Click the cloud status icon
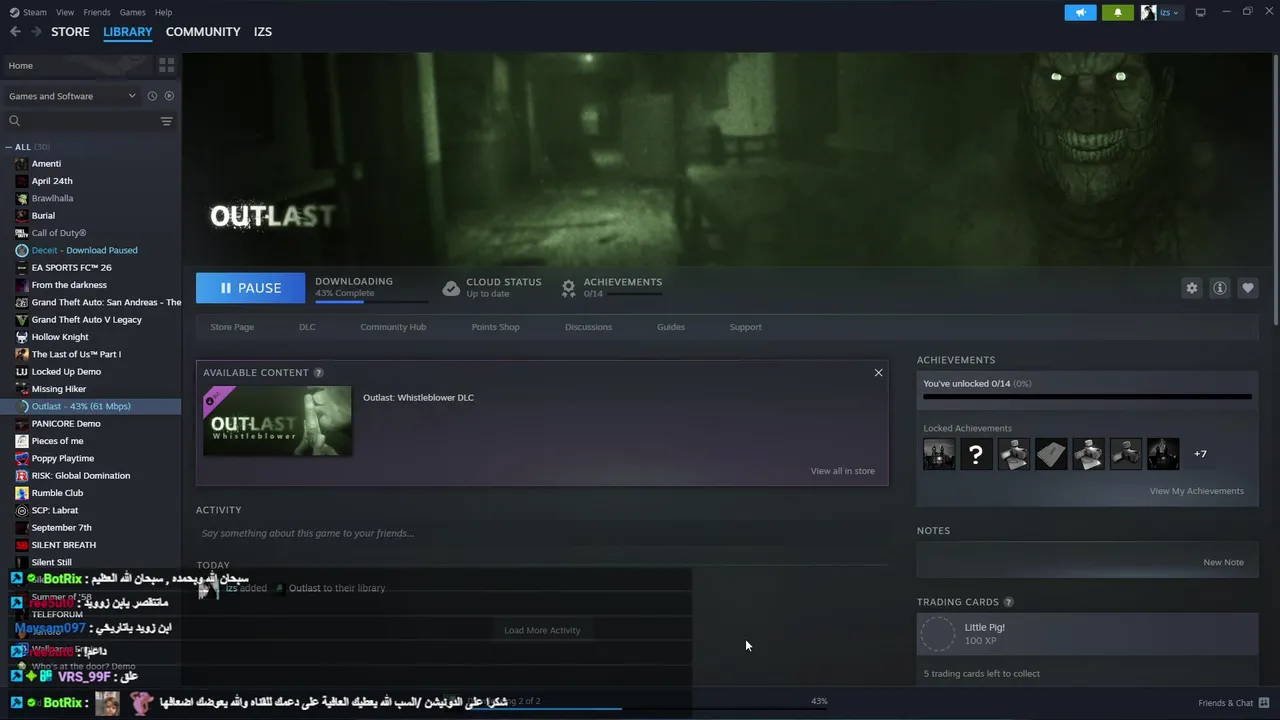The image size is (1280, 720). click(x=451, y=288)
